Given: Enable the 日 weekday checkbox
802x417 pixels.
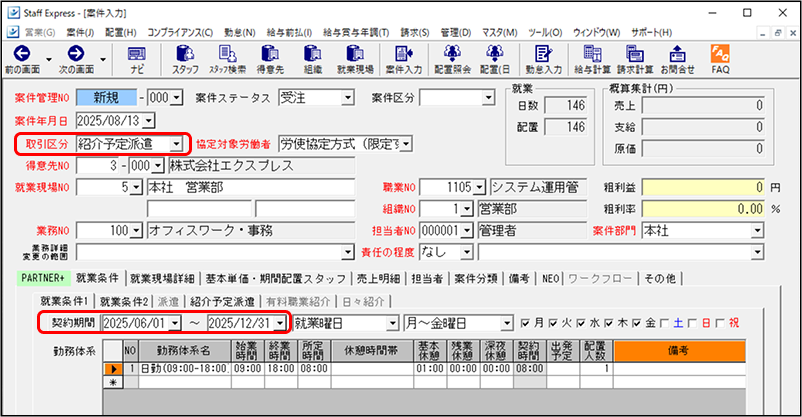Looking at the screenshot, I should tap(692, 323).
